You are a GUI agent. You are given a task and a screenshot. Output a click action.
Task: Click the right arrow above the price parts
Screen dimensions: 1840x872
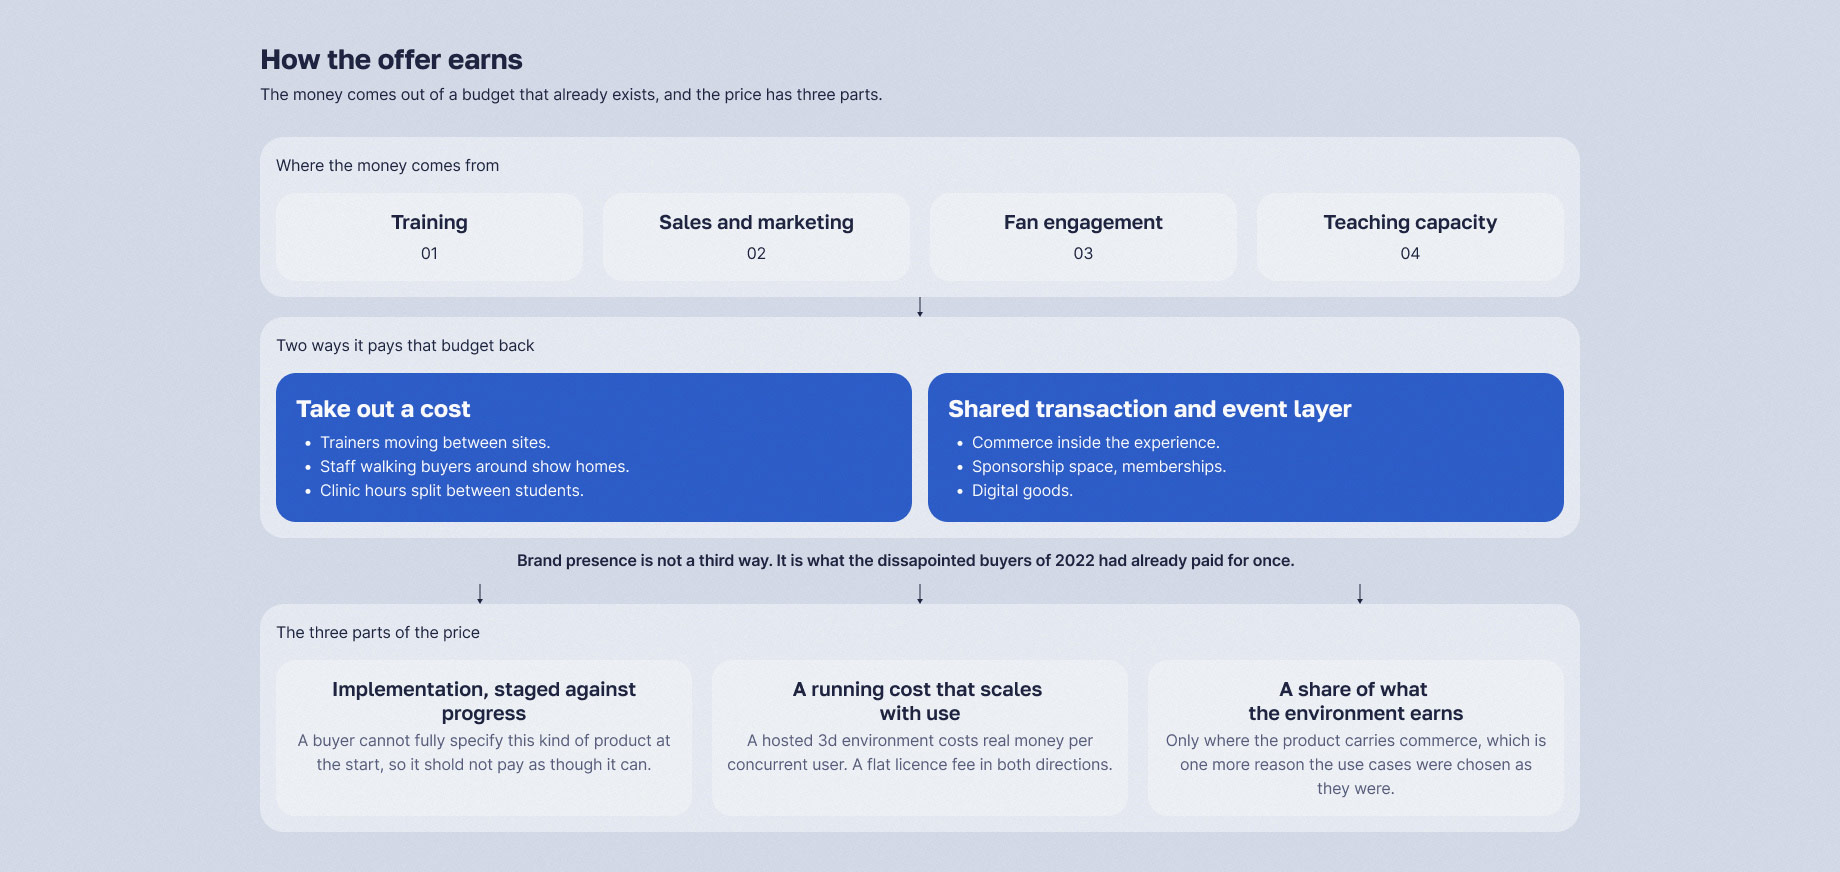point(1360,594)
